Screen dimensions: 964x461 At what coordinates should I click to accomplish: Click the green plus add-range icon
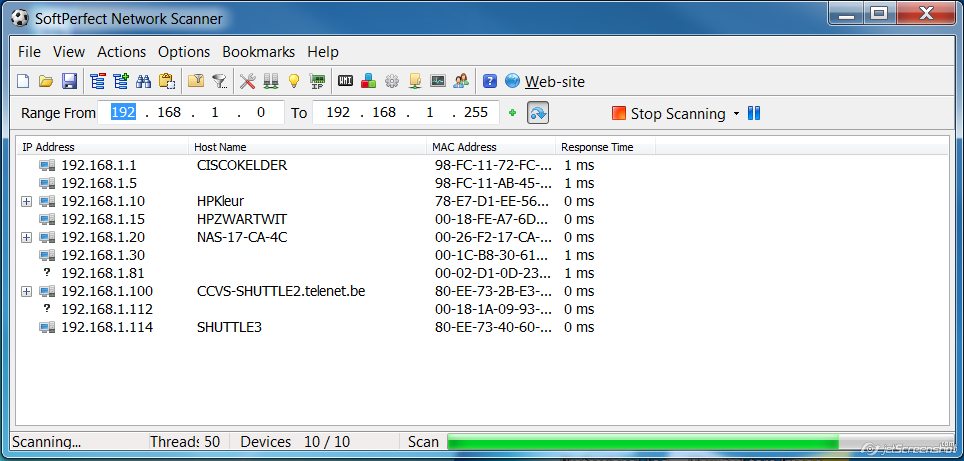click(513, 113)
